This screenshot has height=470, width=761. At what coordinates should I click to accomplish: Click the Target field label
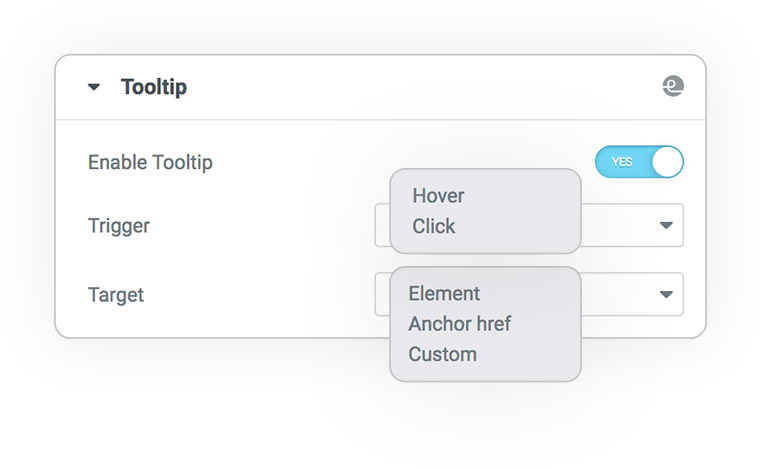tap(116, 295)
